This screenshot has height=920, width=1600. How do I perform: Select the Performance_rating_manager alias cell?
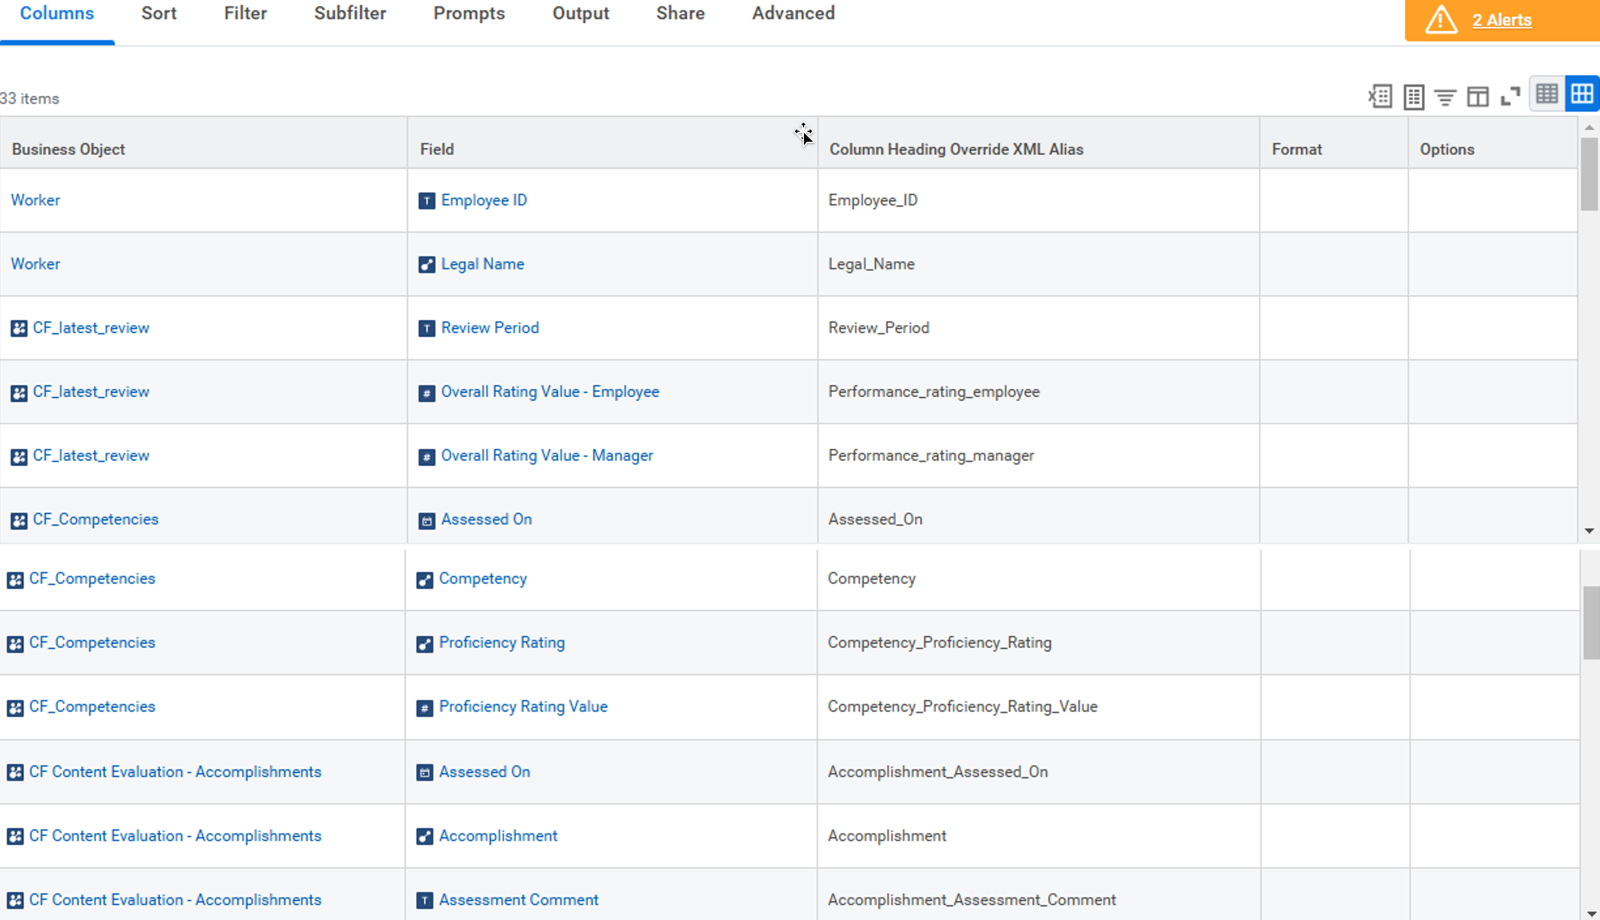[x=1038, y=456]
